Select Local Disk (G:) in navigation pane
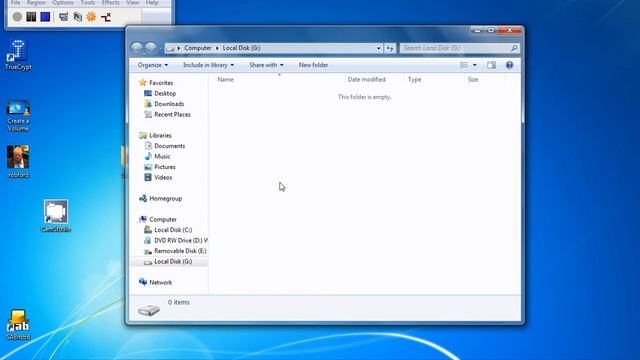The image size is (640, 360). tap(169, 262)
